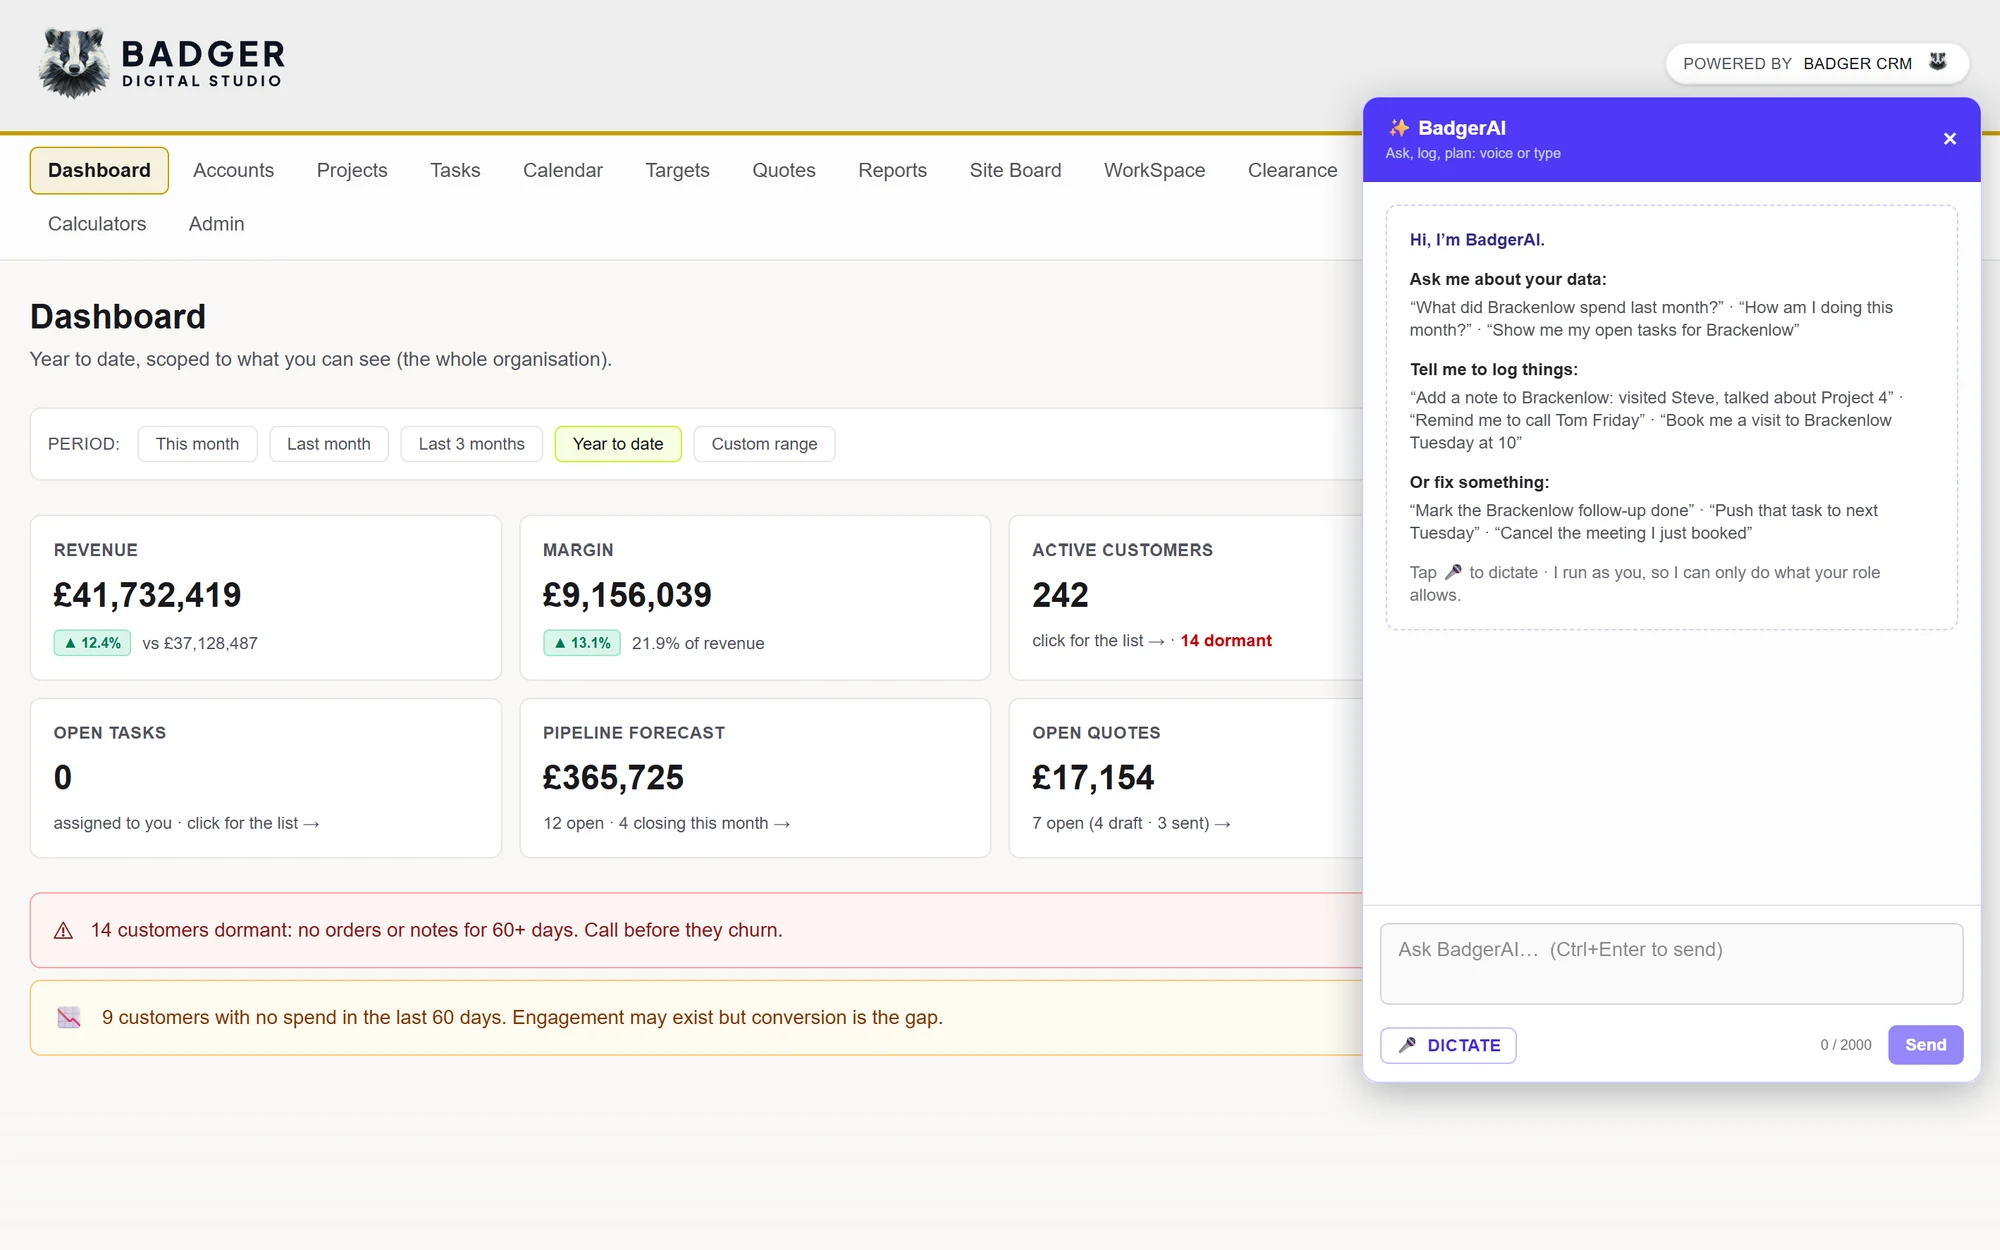This screenshot has height=1250, width=2000.
Task: Click the Pipeline Forecast value £365,725
Action: click(x=613, y=778)
